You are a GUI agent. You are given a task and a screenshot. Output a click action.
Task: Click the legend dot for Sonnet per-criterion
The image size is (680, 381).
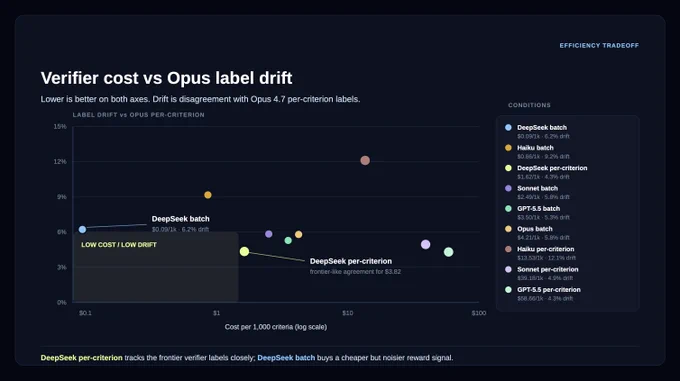coord(508,269)
